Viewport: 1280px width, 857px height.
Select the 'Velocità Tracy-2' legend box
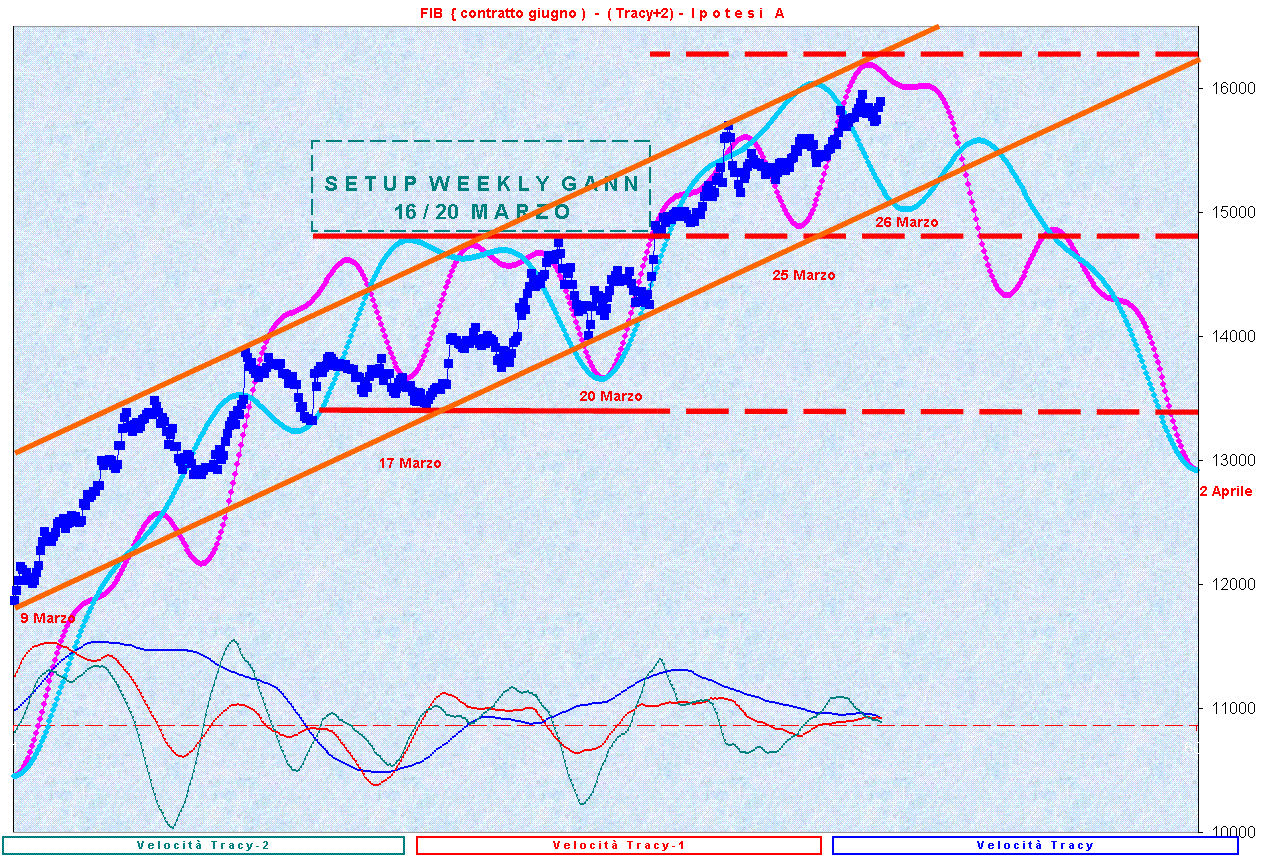tap(203, 845)
